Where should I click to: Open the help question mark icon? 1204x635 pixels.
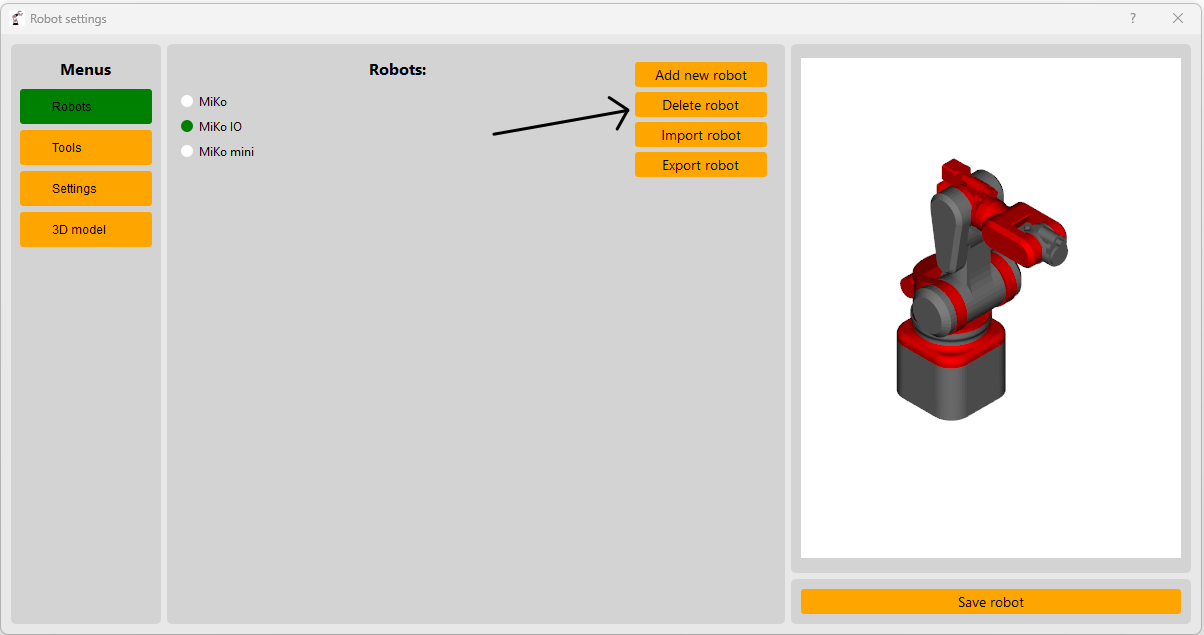pyautogui.click(x=1132, y=18)
